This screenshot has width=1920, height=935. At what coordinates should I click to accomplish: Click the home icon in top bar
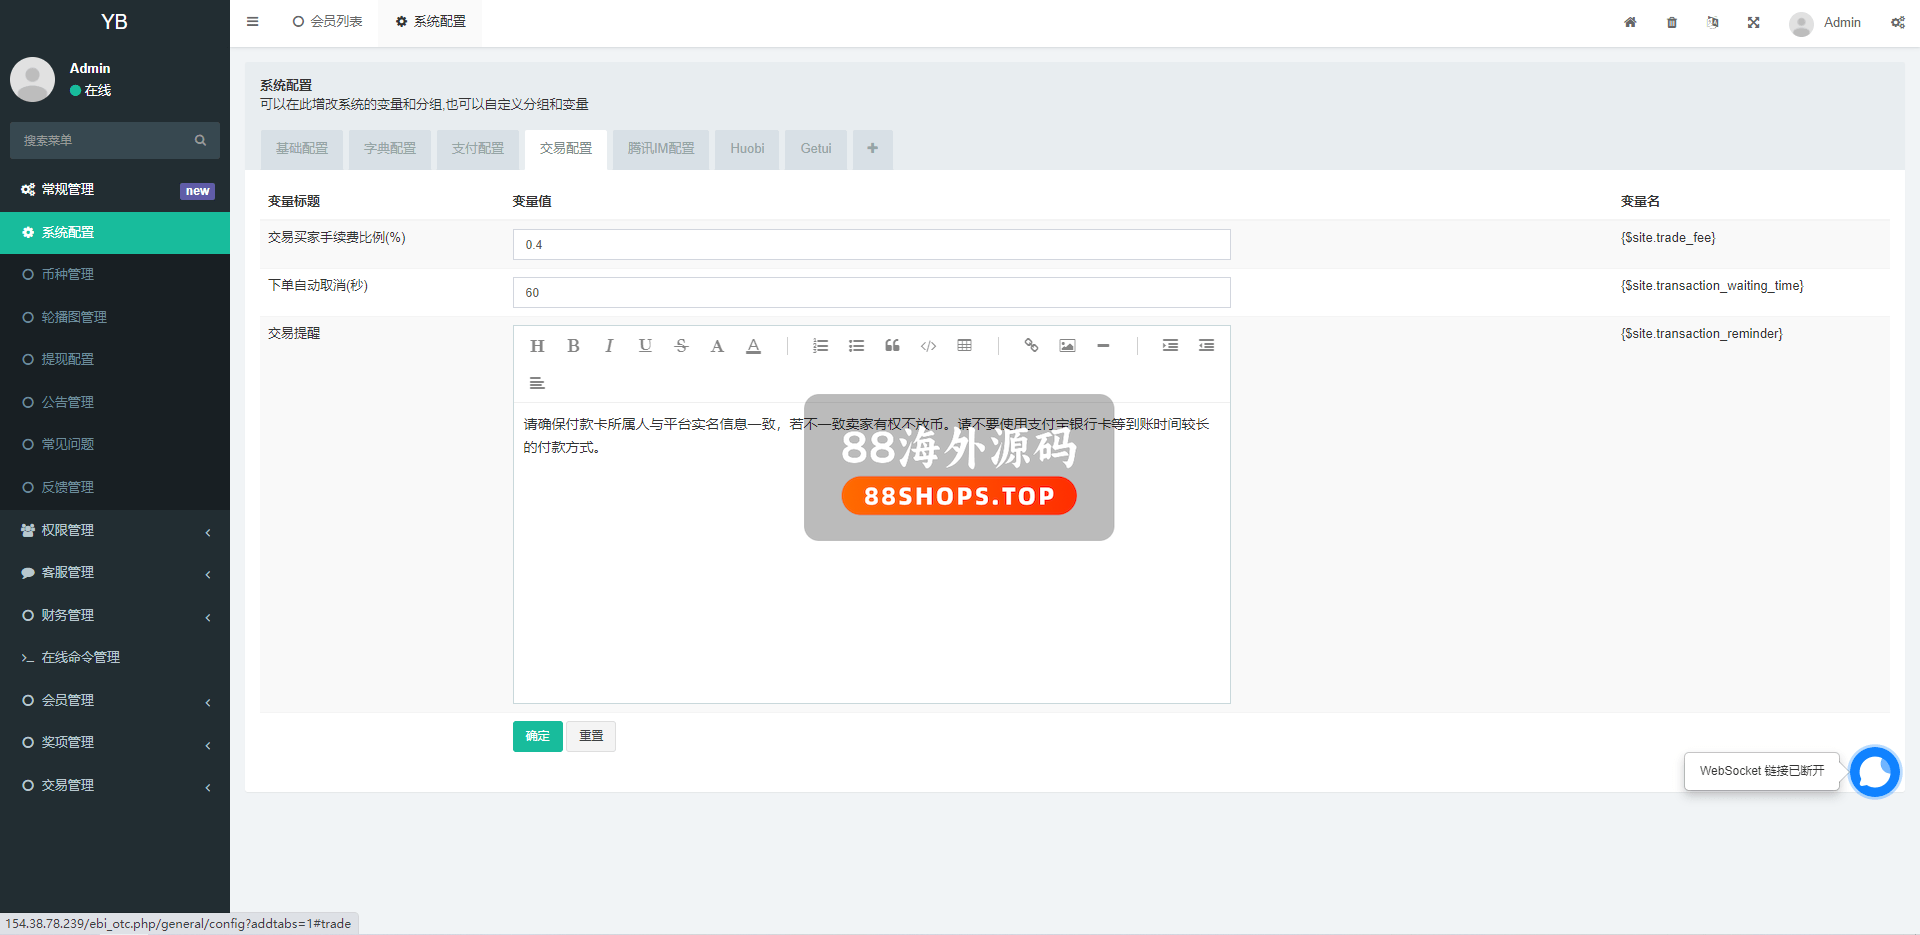[1630, 22]
